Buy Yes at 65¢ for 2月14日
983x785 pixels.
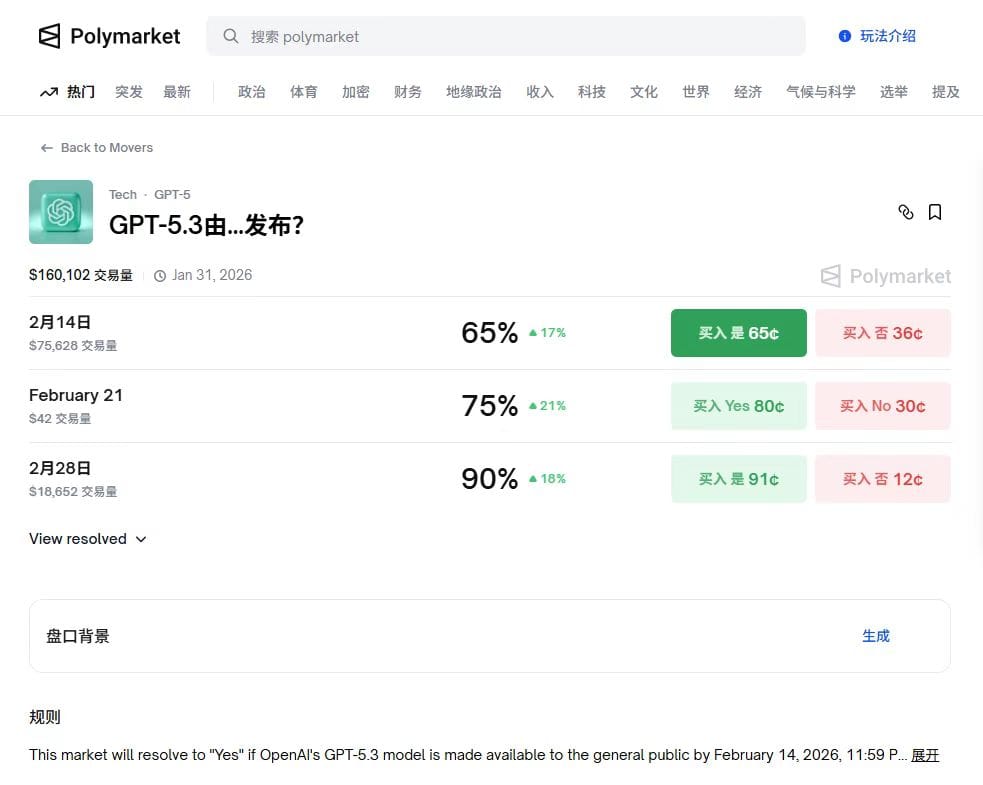(738, 333)
